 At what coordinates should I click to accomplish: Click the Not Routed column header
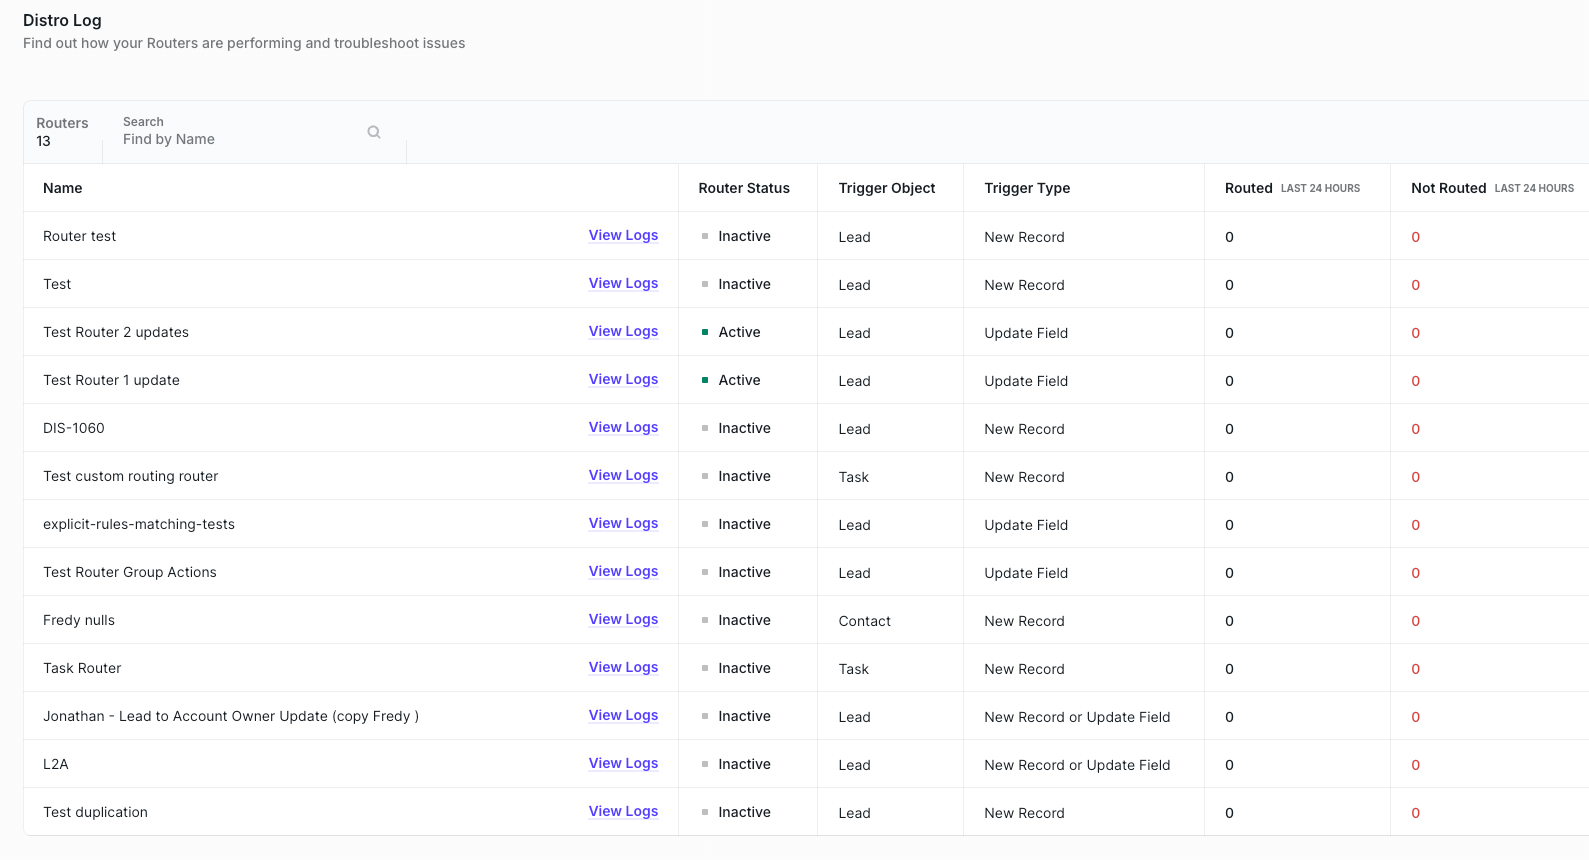[1448, 188]
